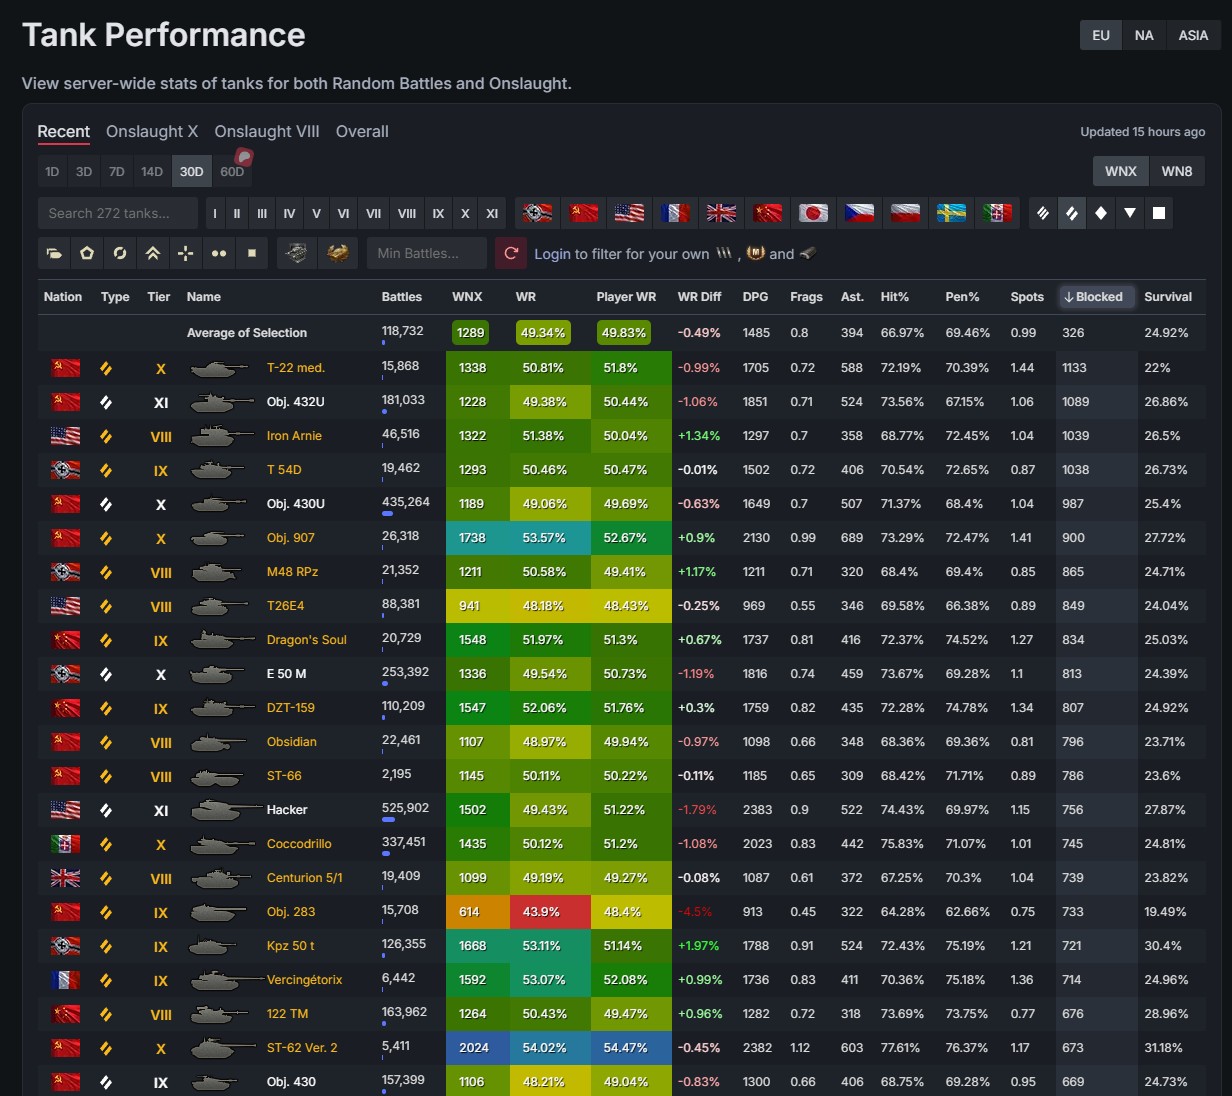Open the Onslaught VIII tab

click(267, 131)
